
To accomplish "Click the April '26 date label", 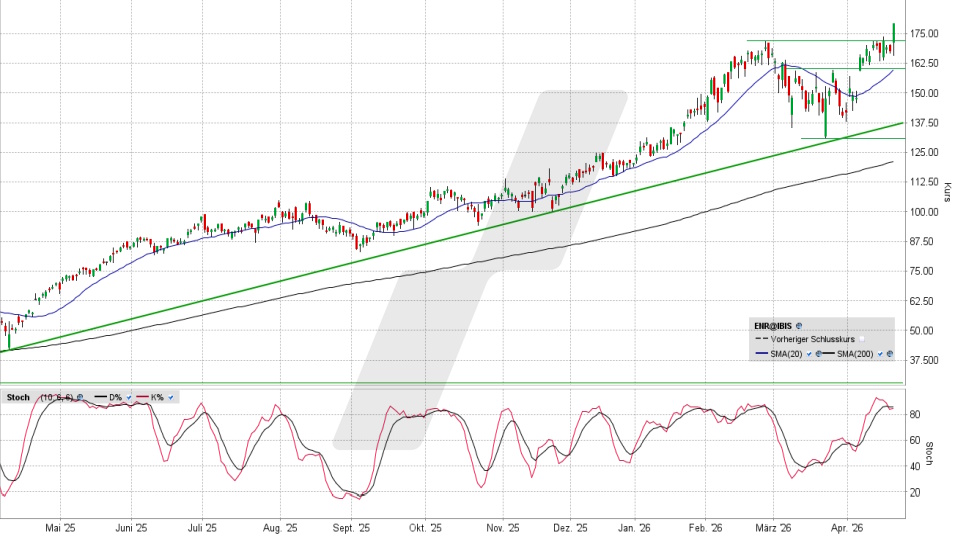I will (848, 527).
